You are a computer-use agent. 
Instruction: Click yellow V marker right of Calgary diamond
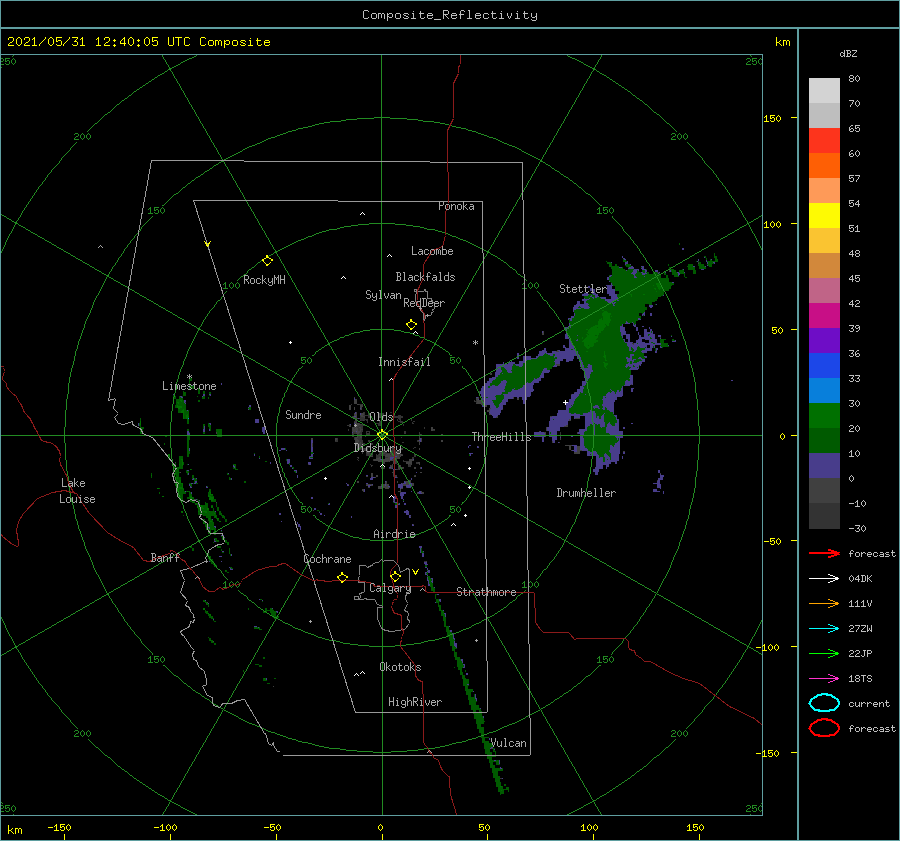[415, 572]
